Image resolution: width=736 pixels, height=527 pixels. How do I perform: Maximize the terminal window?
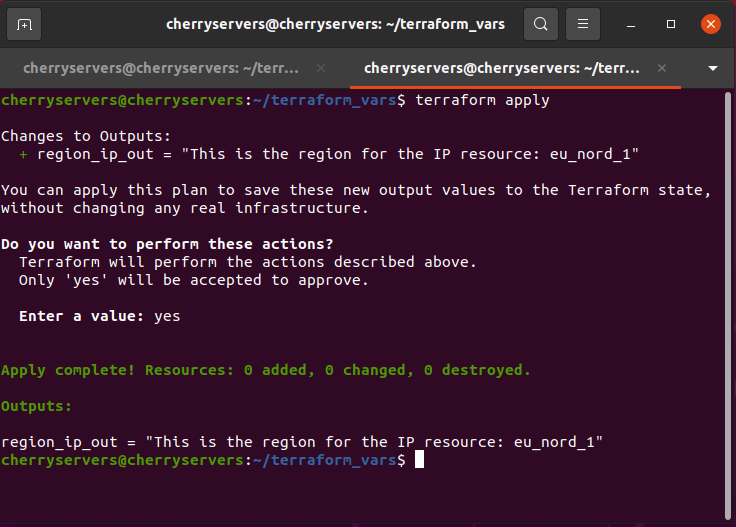(671, 24)
